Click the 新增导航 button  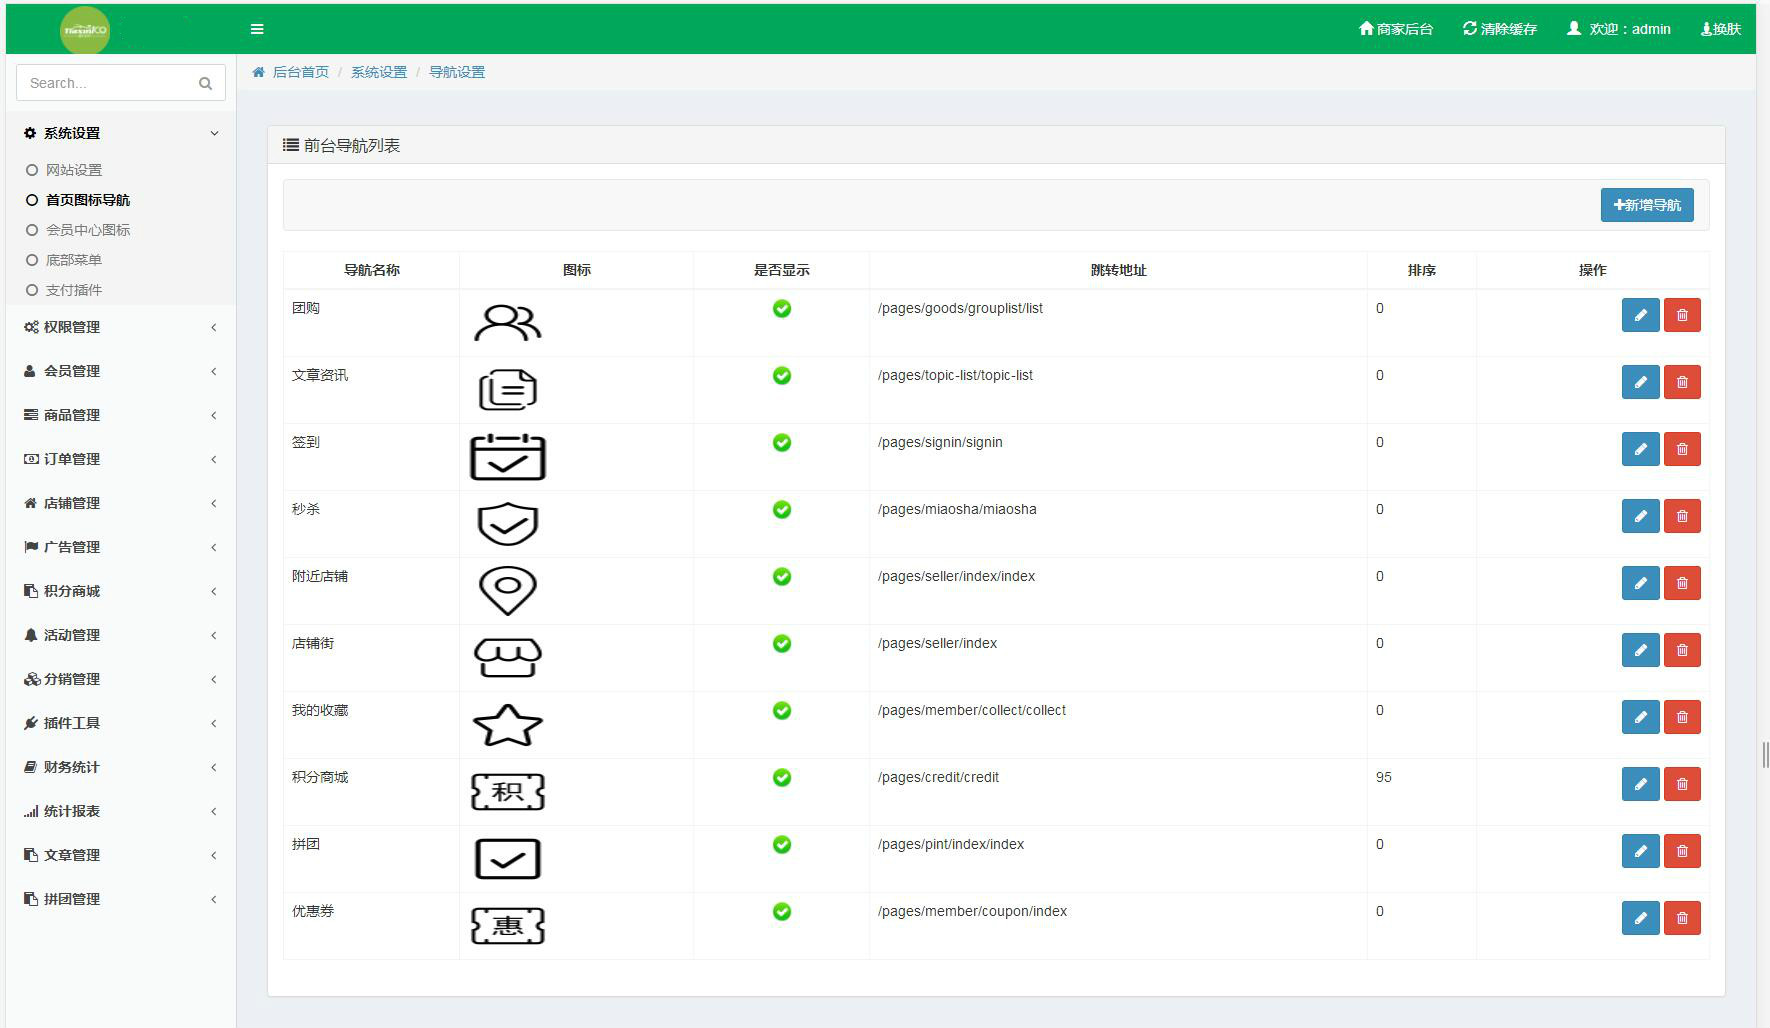coord(1646,205)
